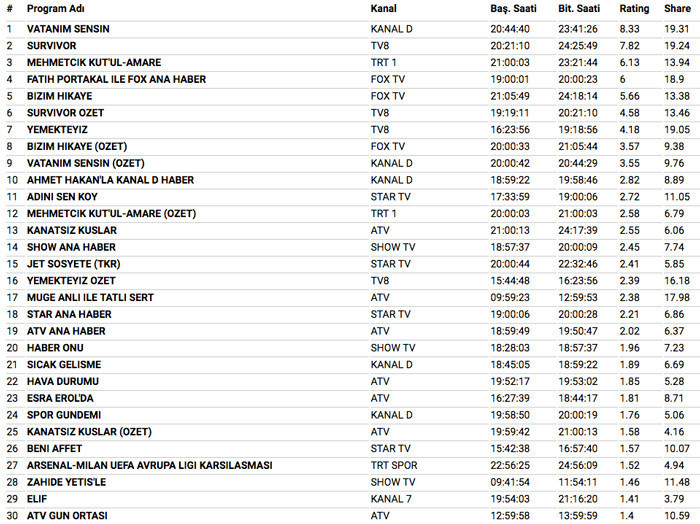Click the Rating column header
The height and width of the screenshot is (524, 700).
pos(634,9)
